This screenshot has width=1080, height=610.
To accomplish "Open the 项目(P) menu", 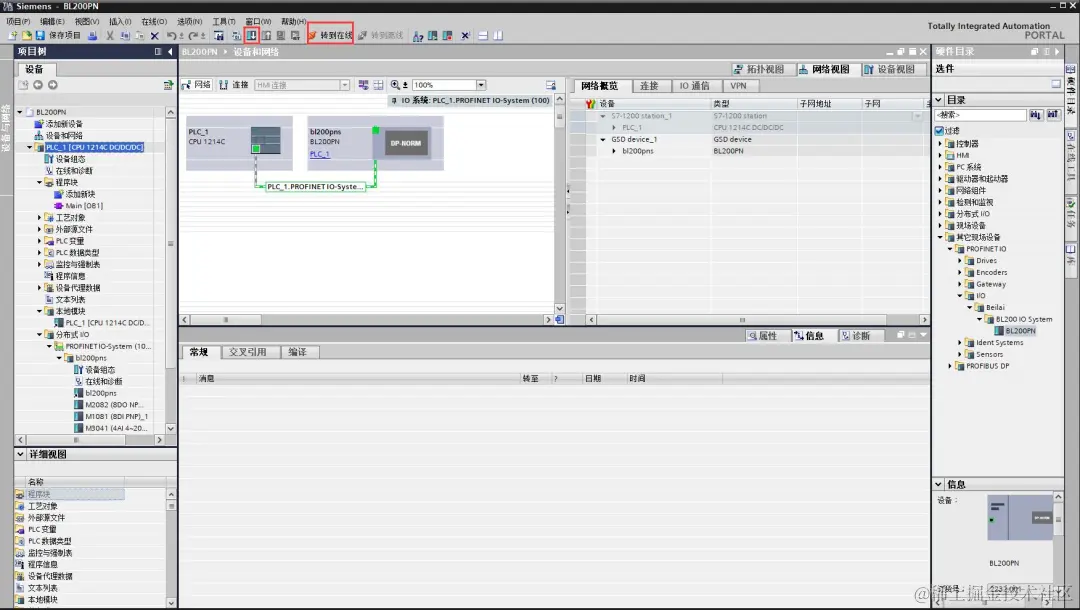I will coord(18,21).
